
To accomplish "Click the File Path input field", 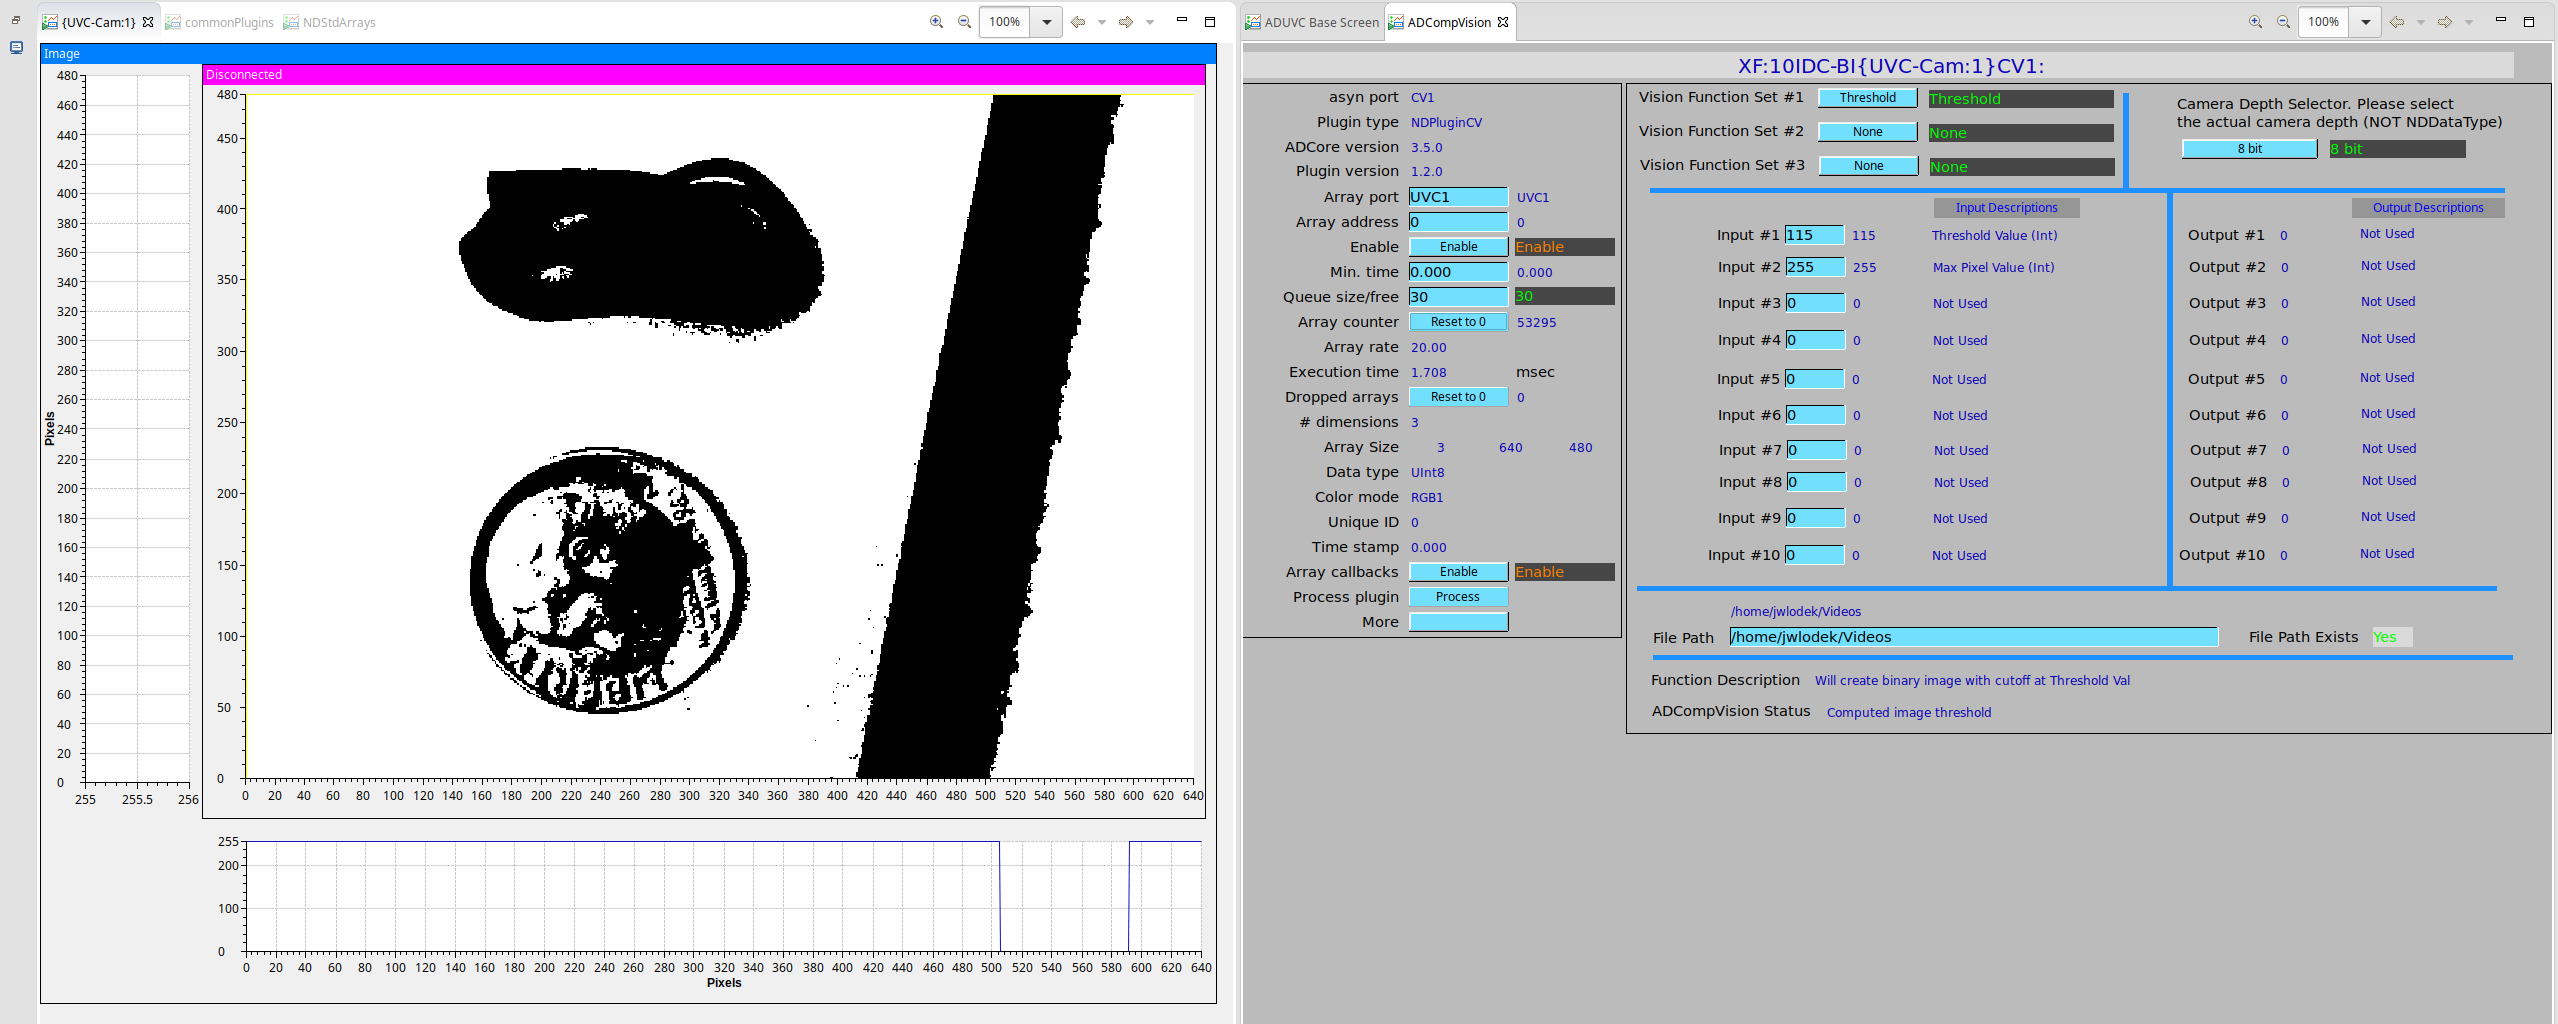I will (1973, 637).
